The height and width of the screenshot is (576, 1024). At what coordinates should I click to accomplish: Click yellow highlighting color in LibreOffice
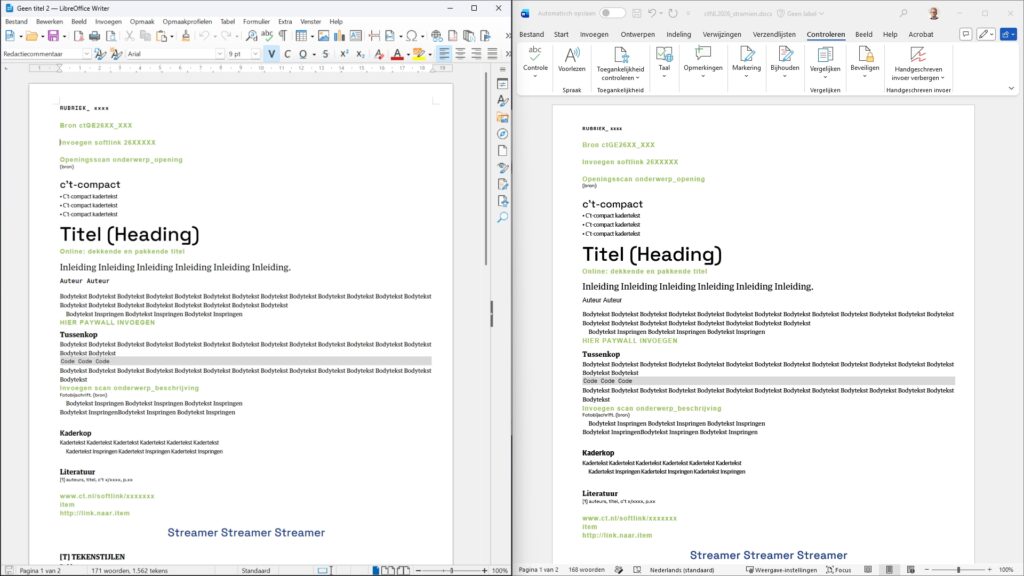tap(419, 54)
